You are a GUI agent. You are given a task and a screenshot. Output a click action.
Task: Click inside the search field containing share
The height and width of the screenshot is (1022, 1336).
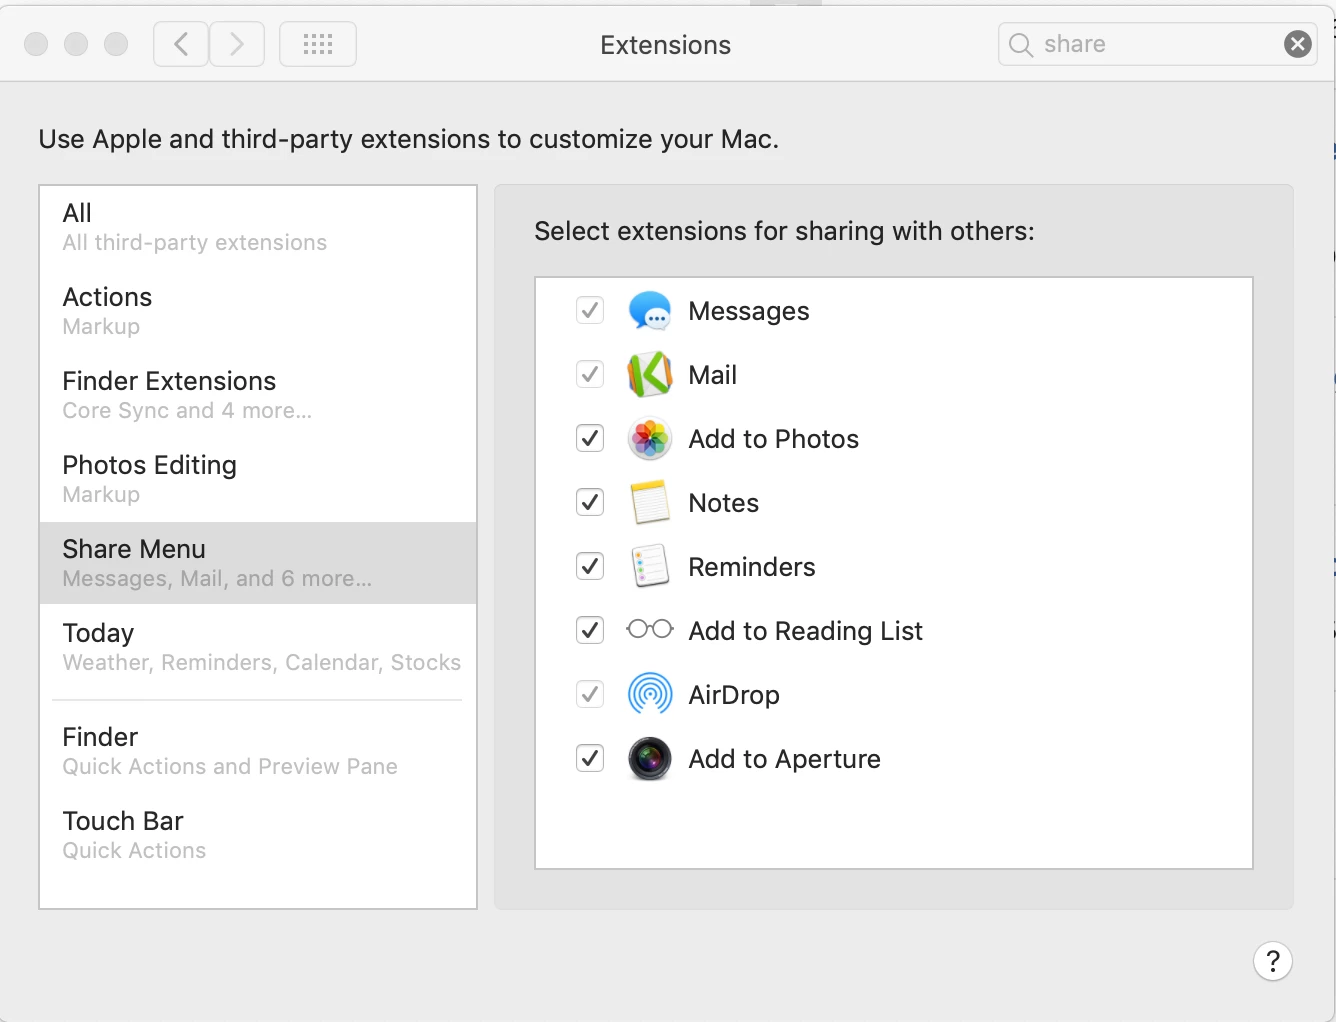(x=1157, y=44)
